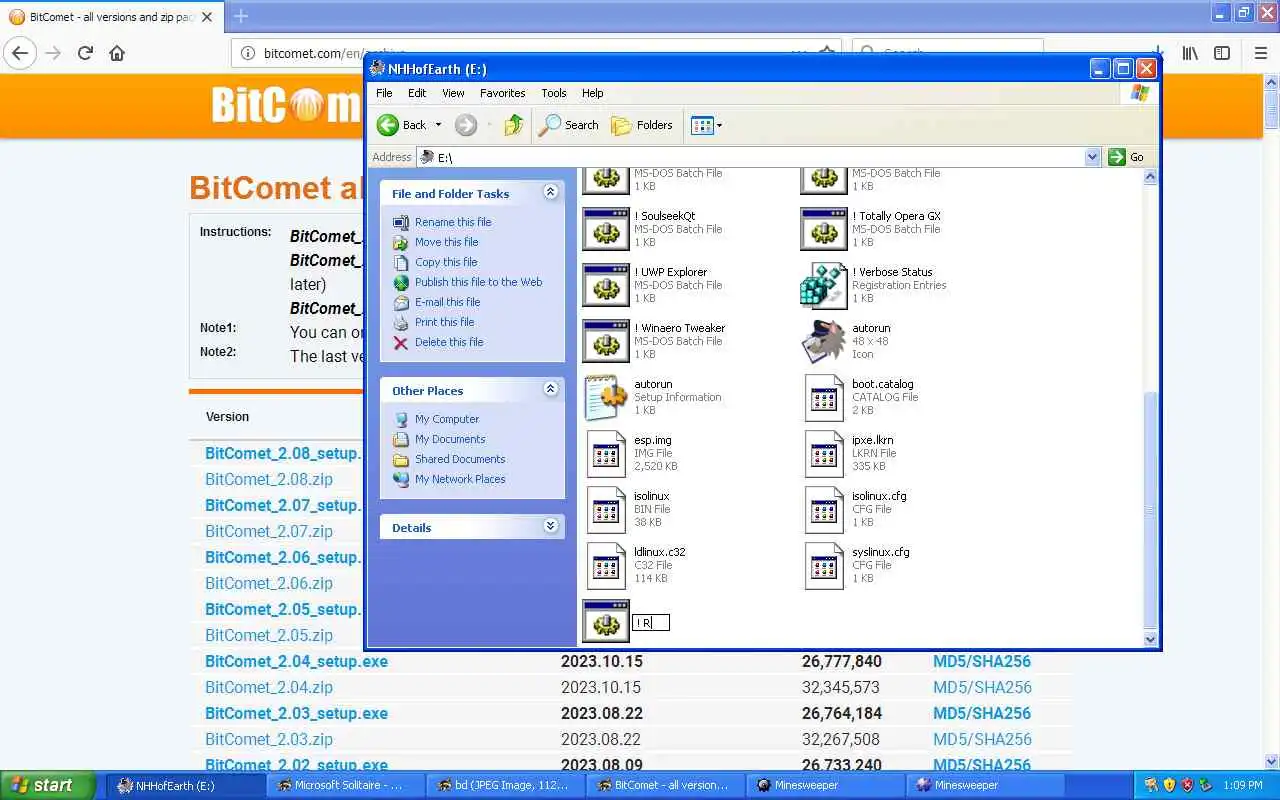Screen dimensions: 1280x800
Task: Open the View menu in Explorer
Action: (x=453, y=93)
